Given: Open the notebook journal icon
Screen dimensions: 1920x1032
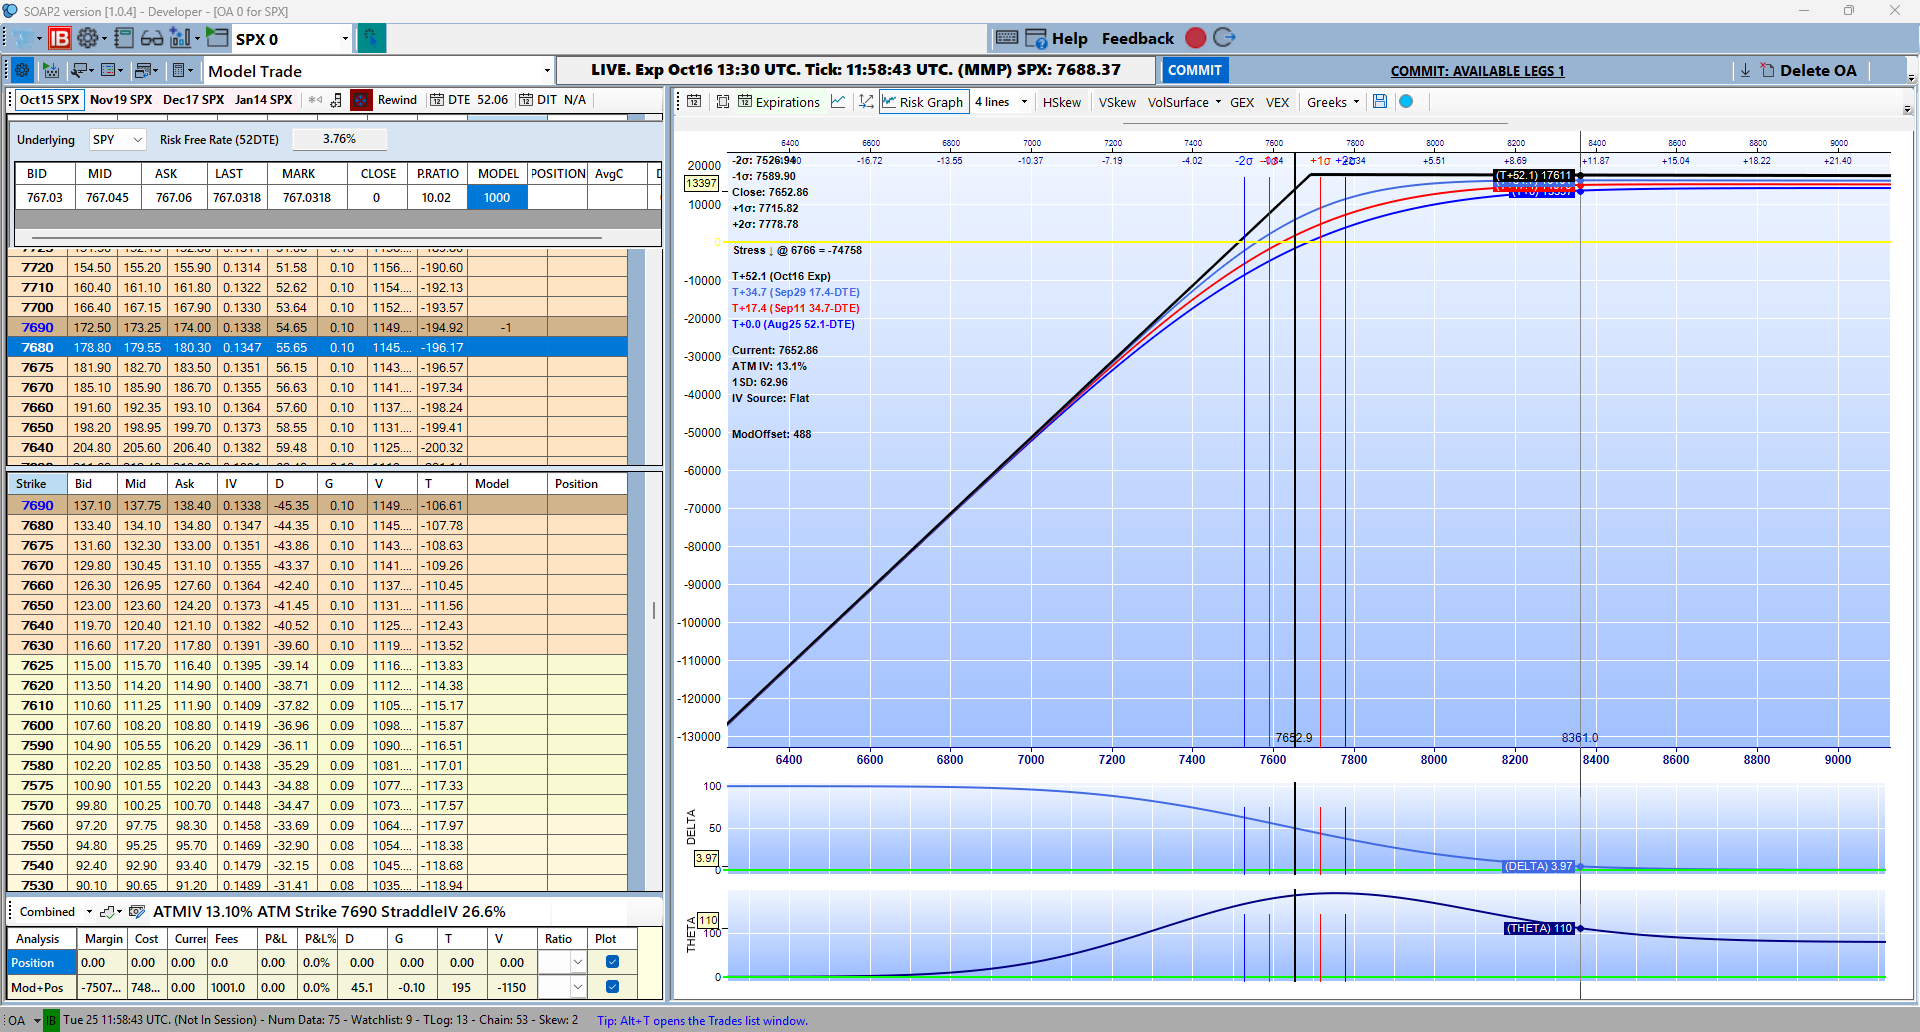Looking at the screenshot, I should (124, 38).
